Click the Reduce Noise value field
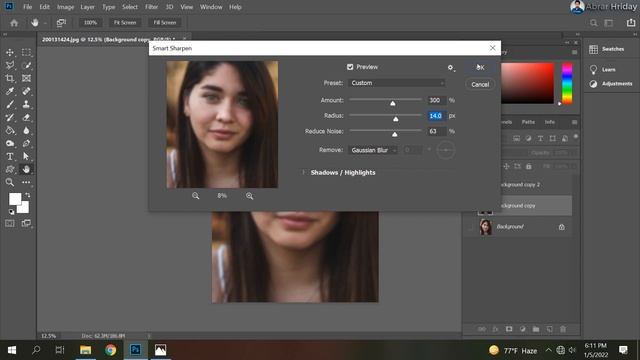Screen dimensions: 640x360 [x=436, y=131]
